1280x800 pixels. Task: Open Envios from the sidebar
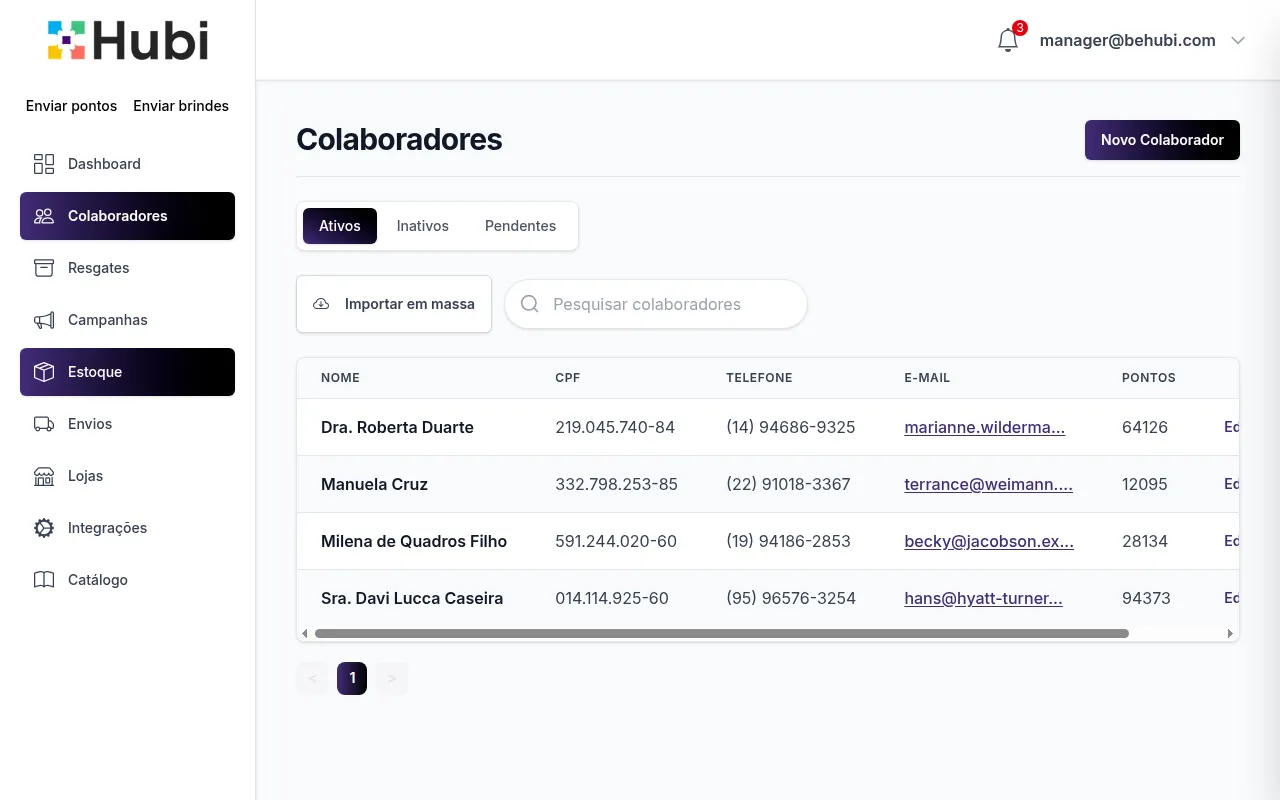coord(90,424)
